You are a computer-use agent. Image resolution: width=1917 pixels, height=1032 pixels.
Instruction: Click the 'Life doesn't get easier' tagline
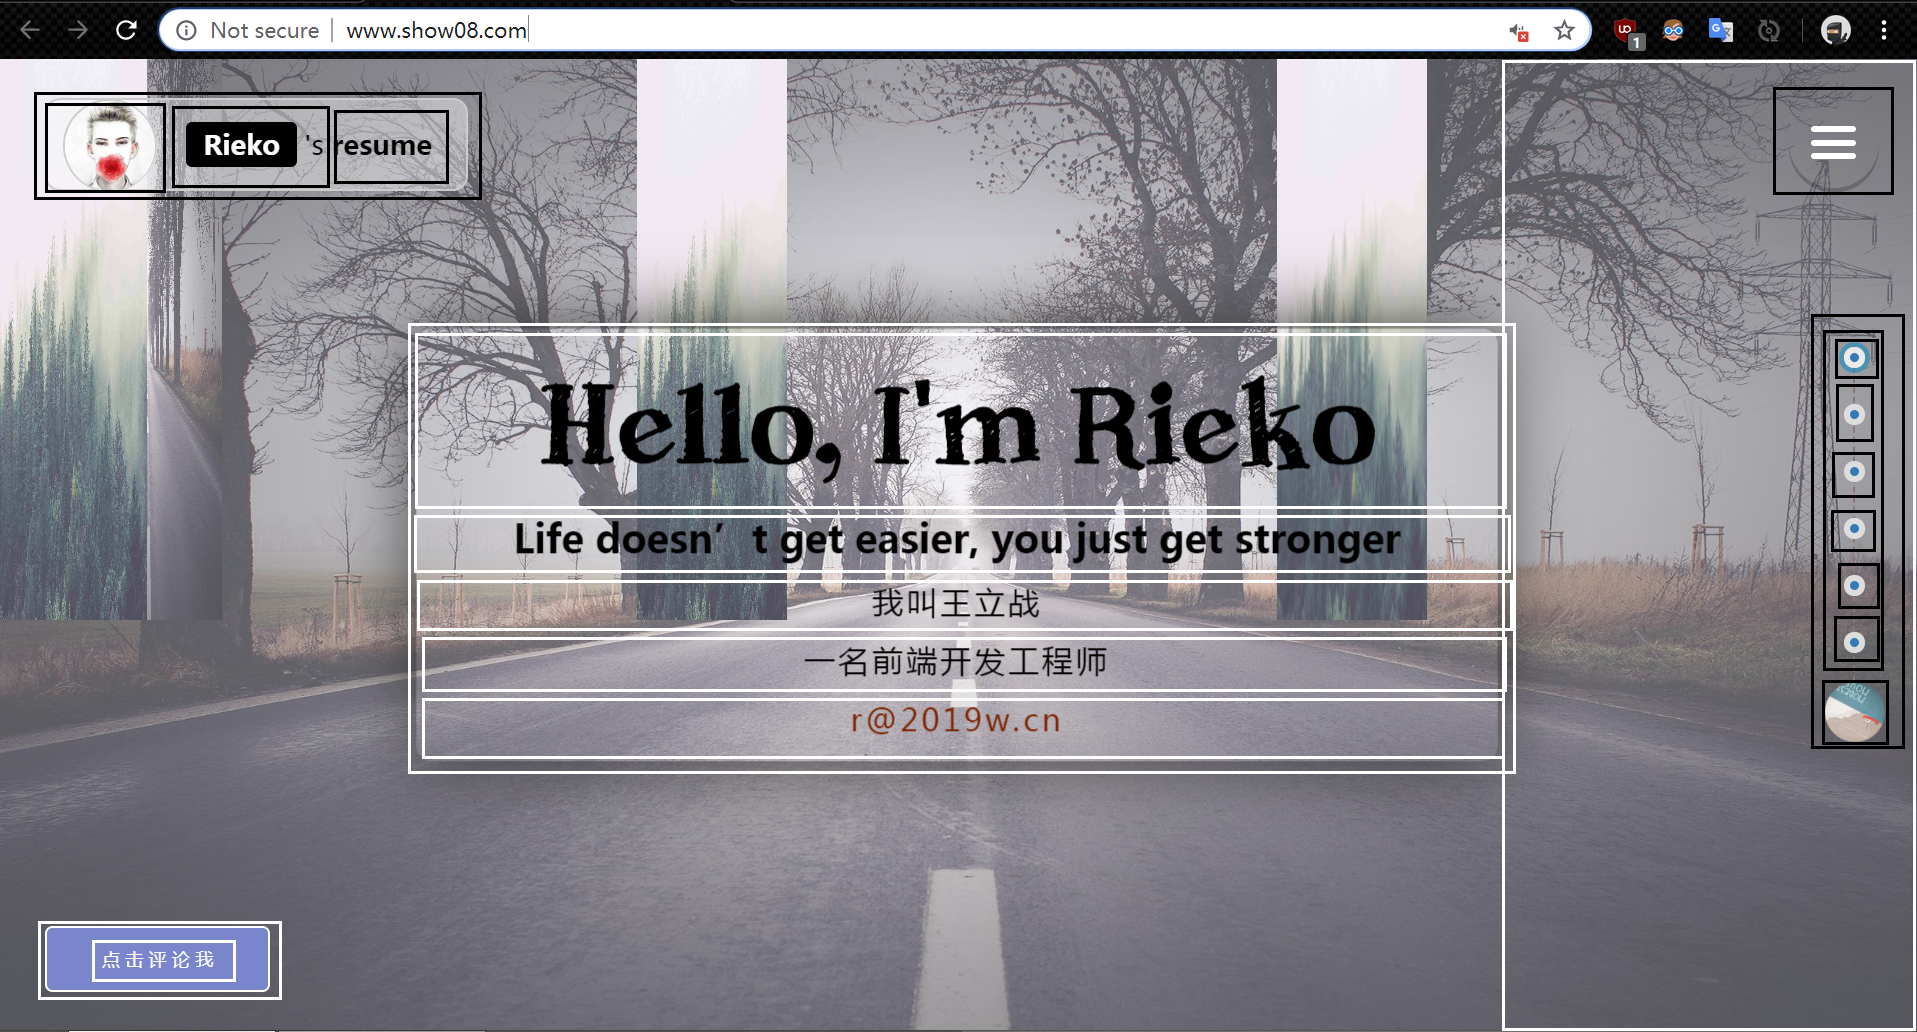point(958,540)
